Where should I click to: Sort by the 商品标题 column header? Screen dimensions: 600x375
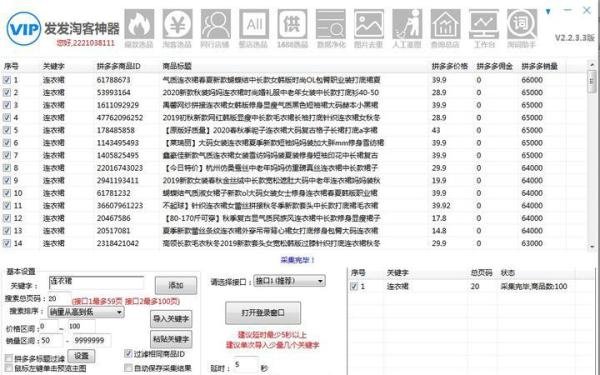tap(177, 66)
